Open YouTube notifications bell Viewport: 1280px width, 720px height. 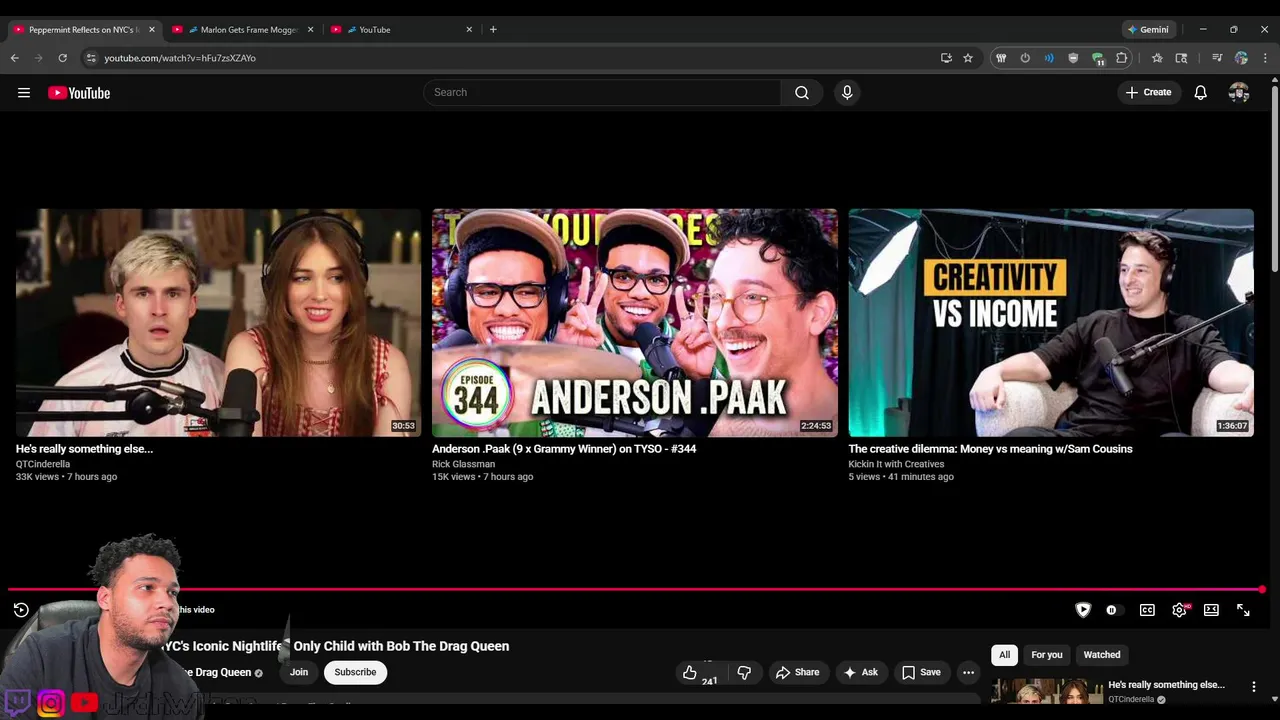coord(1201,93)
